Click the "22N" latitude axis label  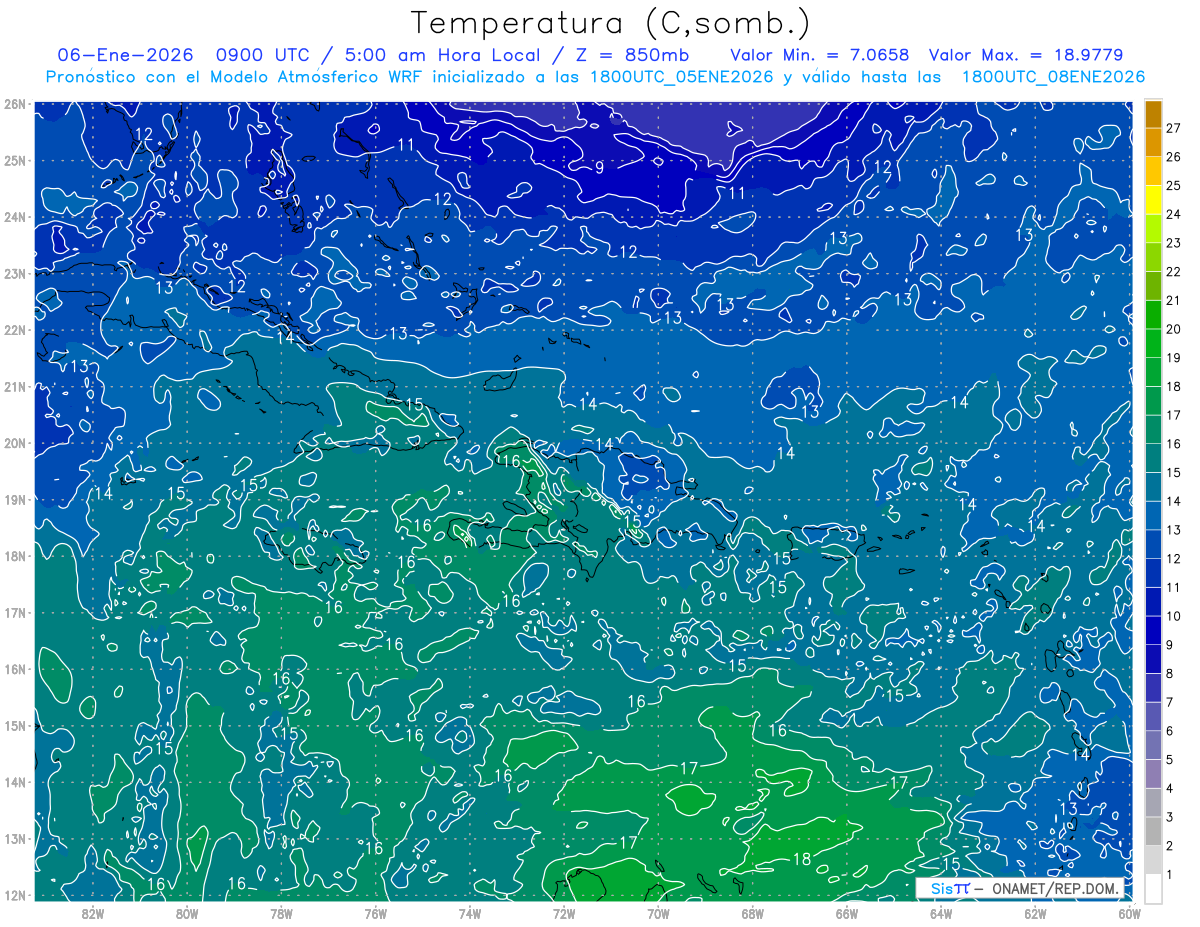[15, 330]
